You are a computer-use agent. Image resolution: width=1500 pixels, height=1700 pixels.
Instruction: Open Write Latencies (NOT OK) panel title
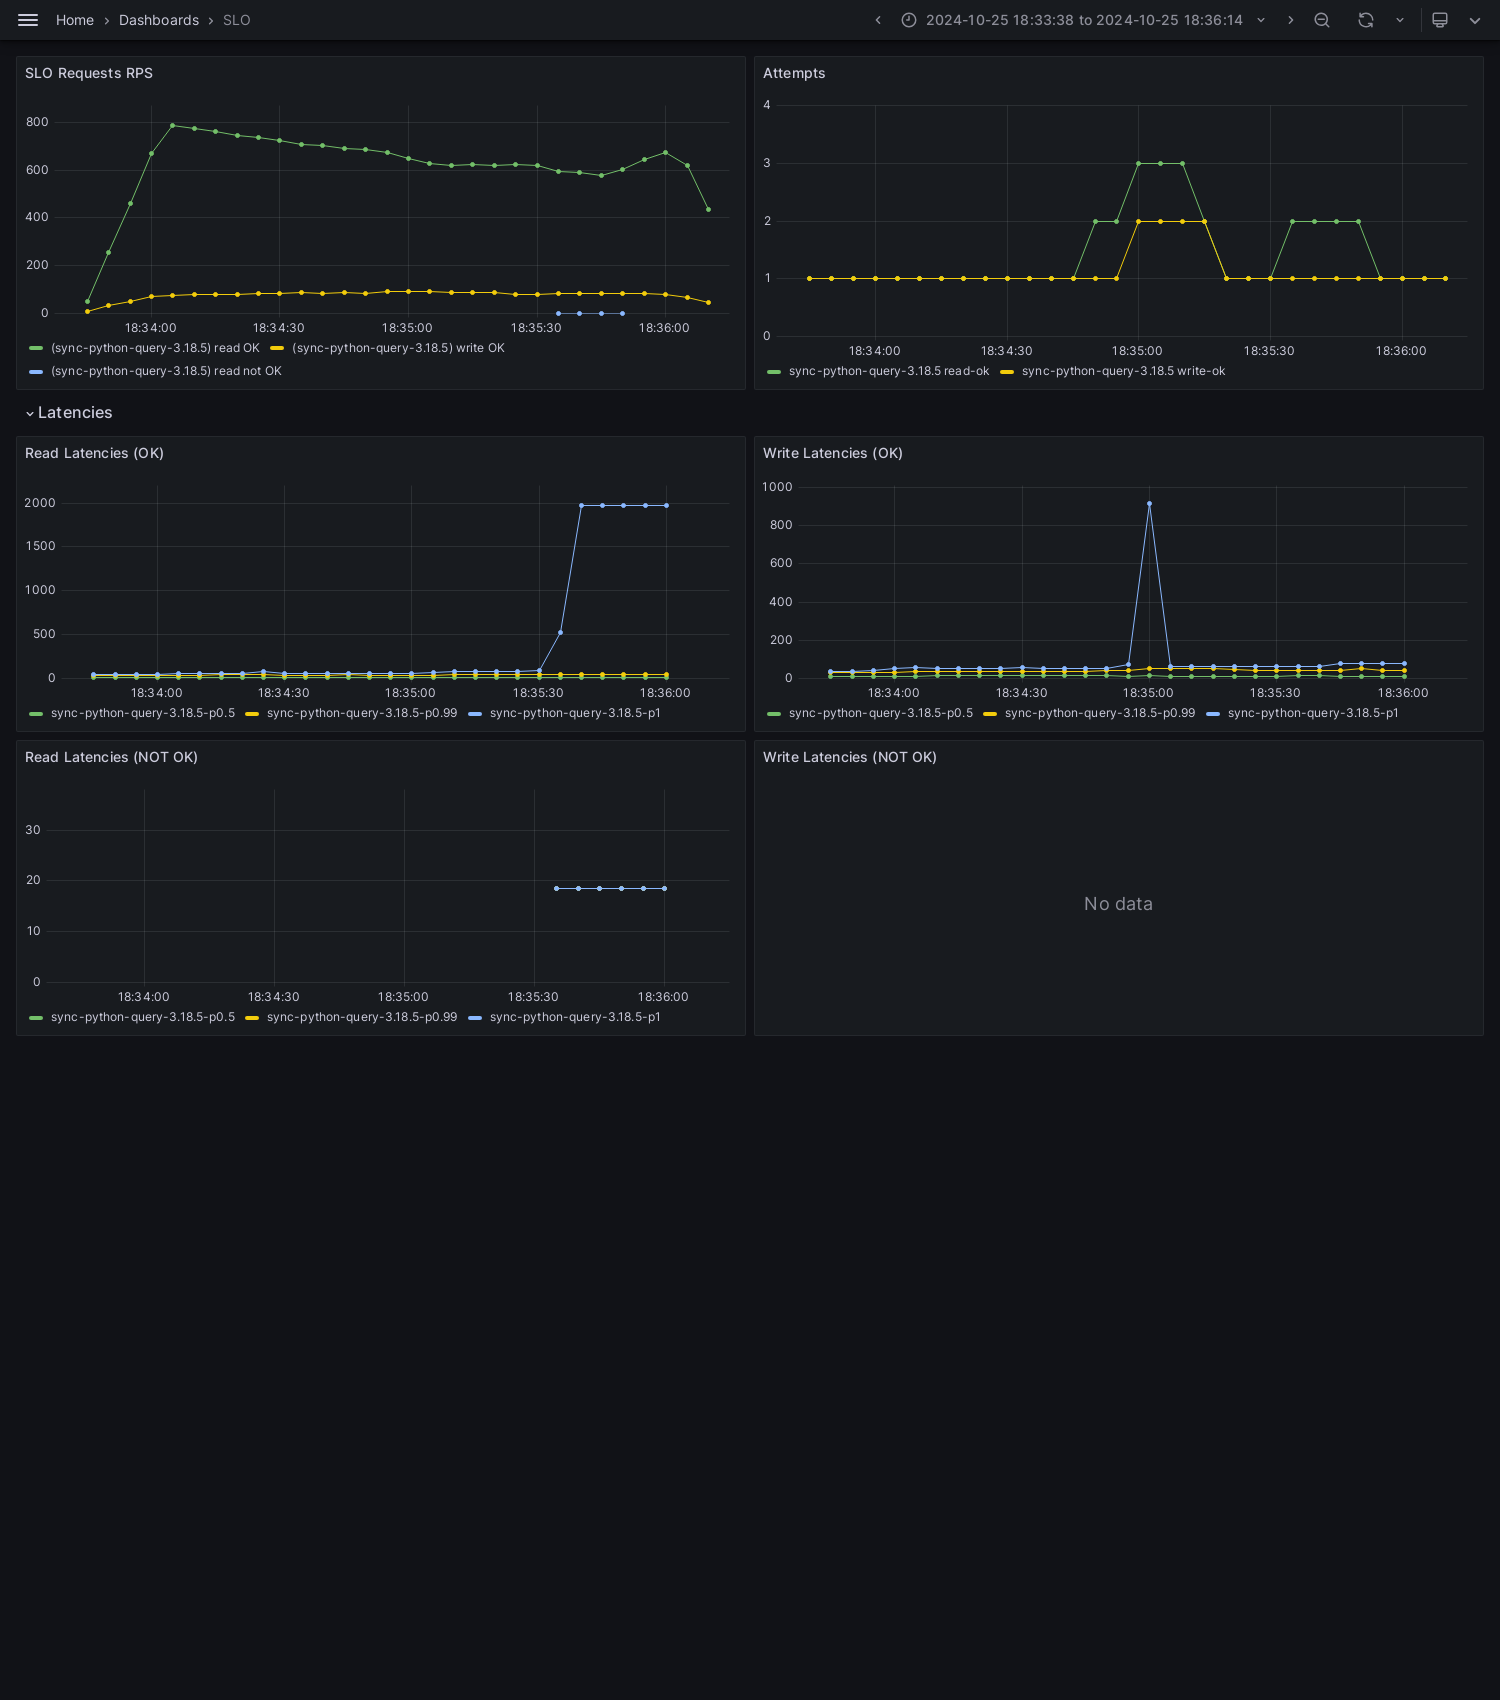(x=850, y=757)
